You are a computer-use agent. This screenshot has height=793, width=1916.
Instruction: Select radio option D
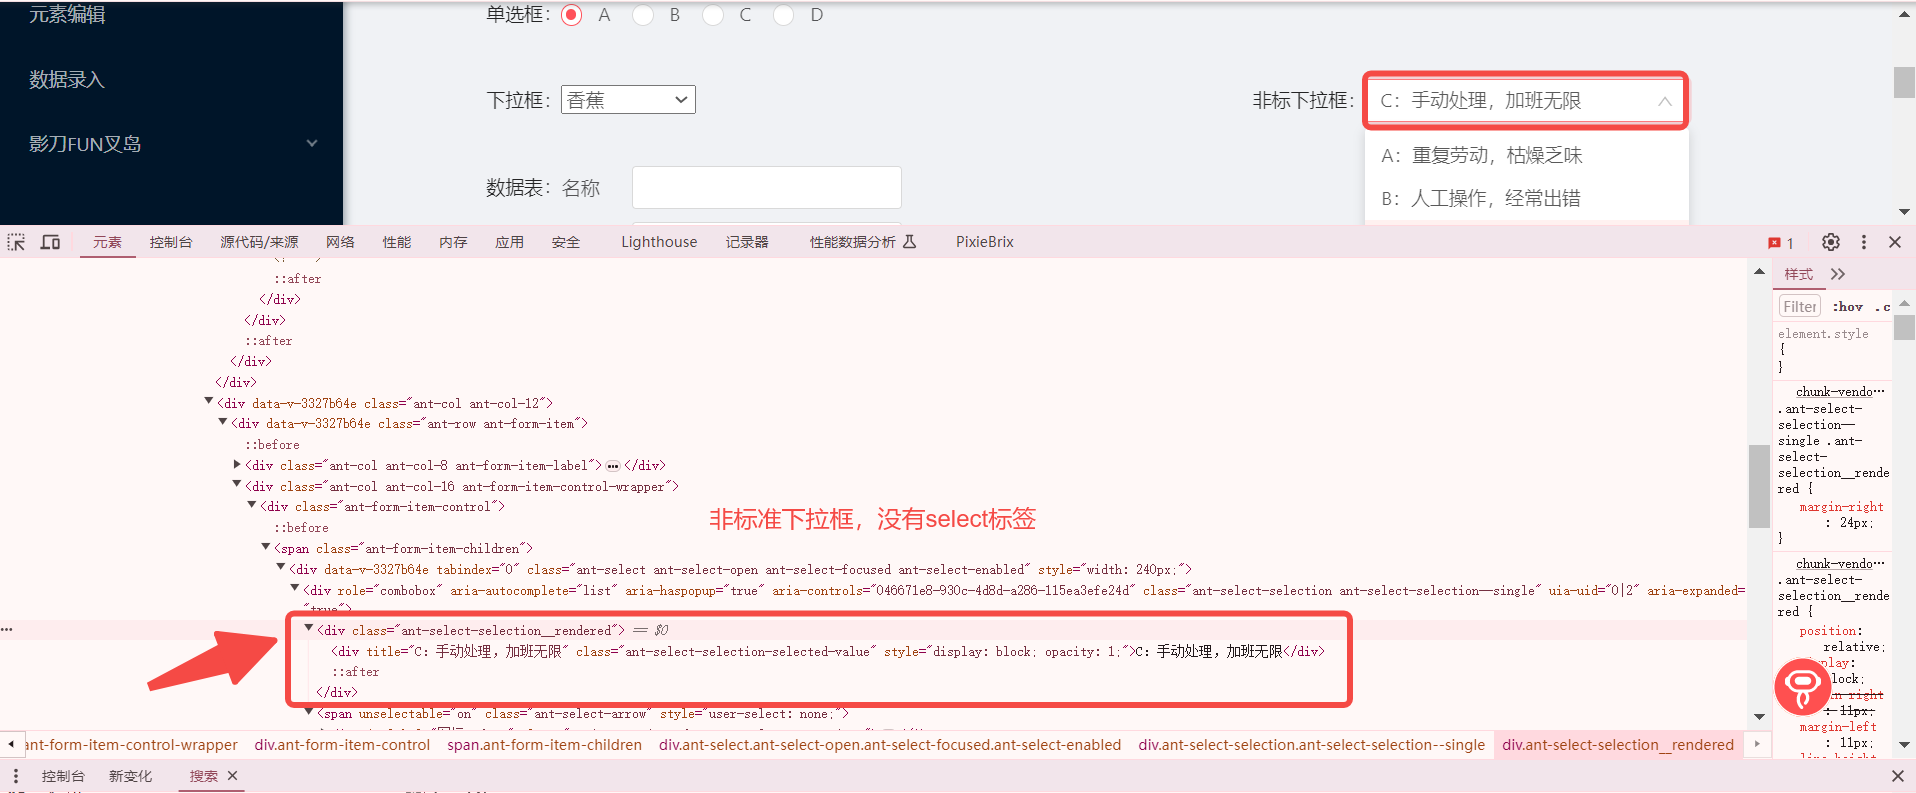click(784, 15)
